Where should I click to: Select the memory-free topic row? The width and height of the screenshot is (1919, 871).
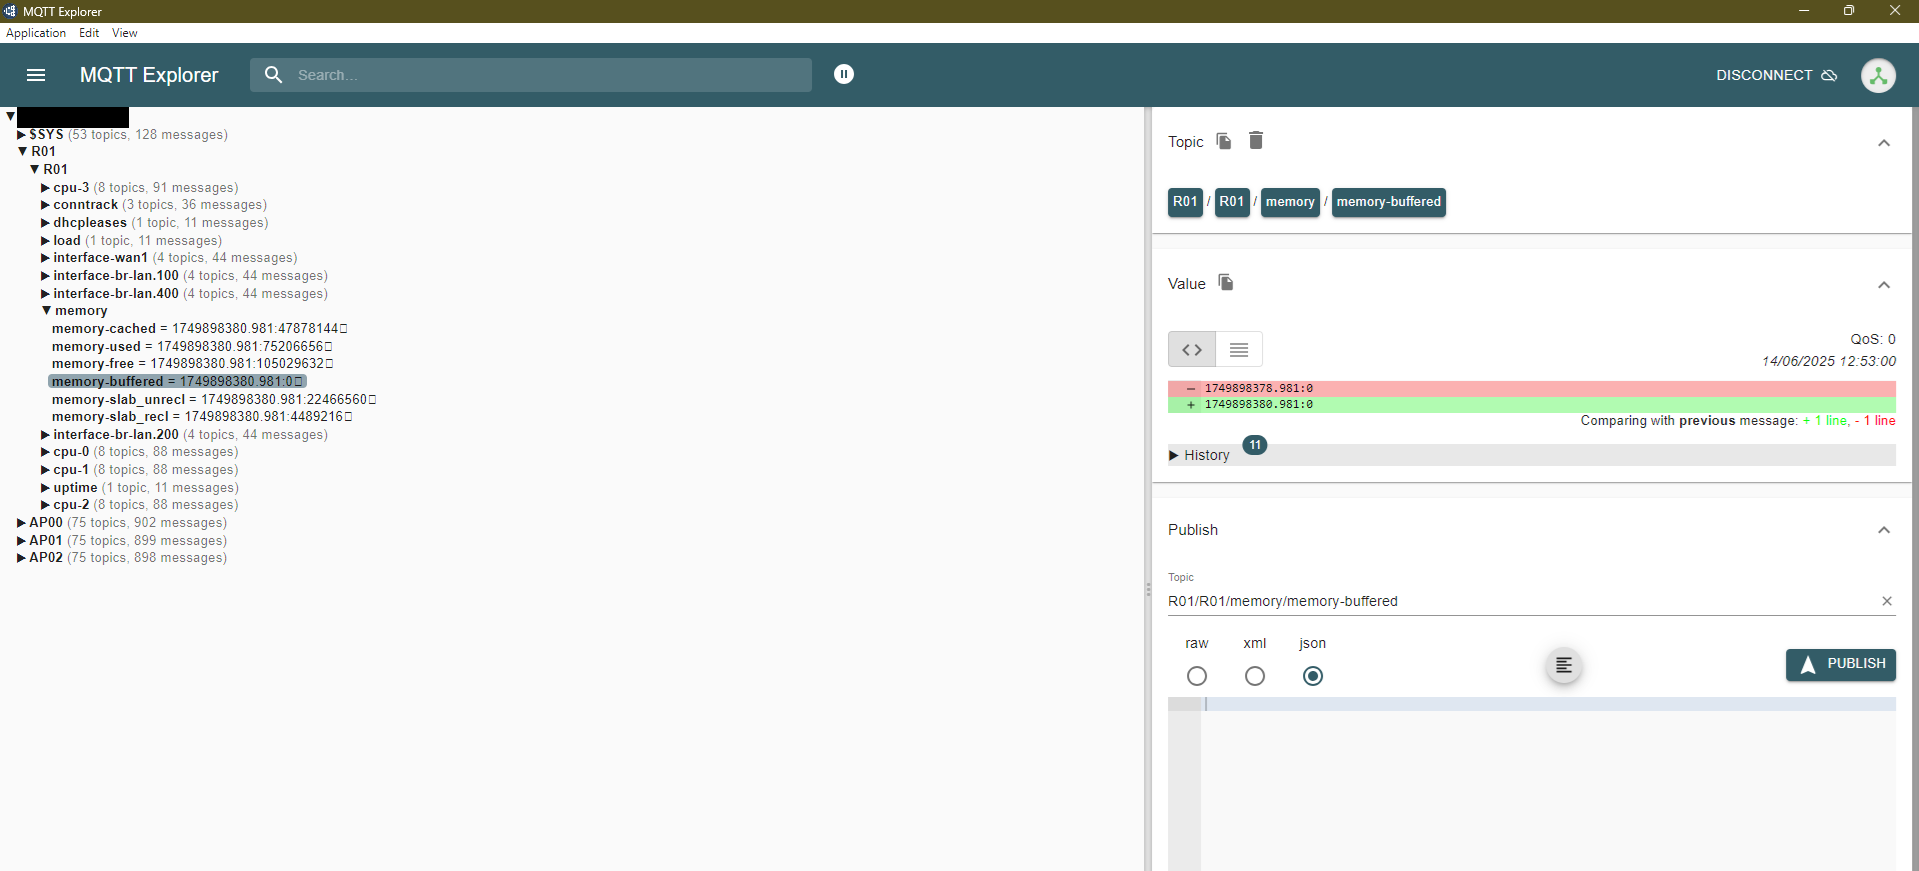click(192, 364)
